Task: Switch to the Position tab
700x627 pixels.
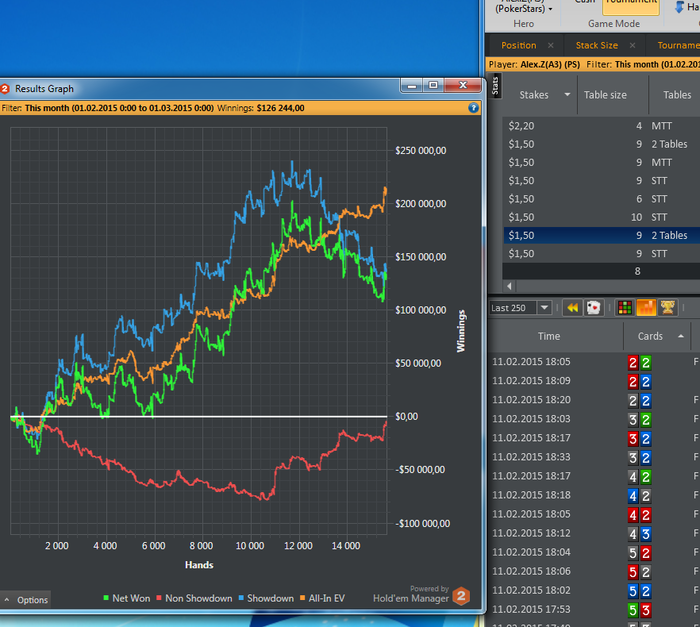Action: point(518,45)
